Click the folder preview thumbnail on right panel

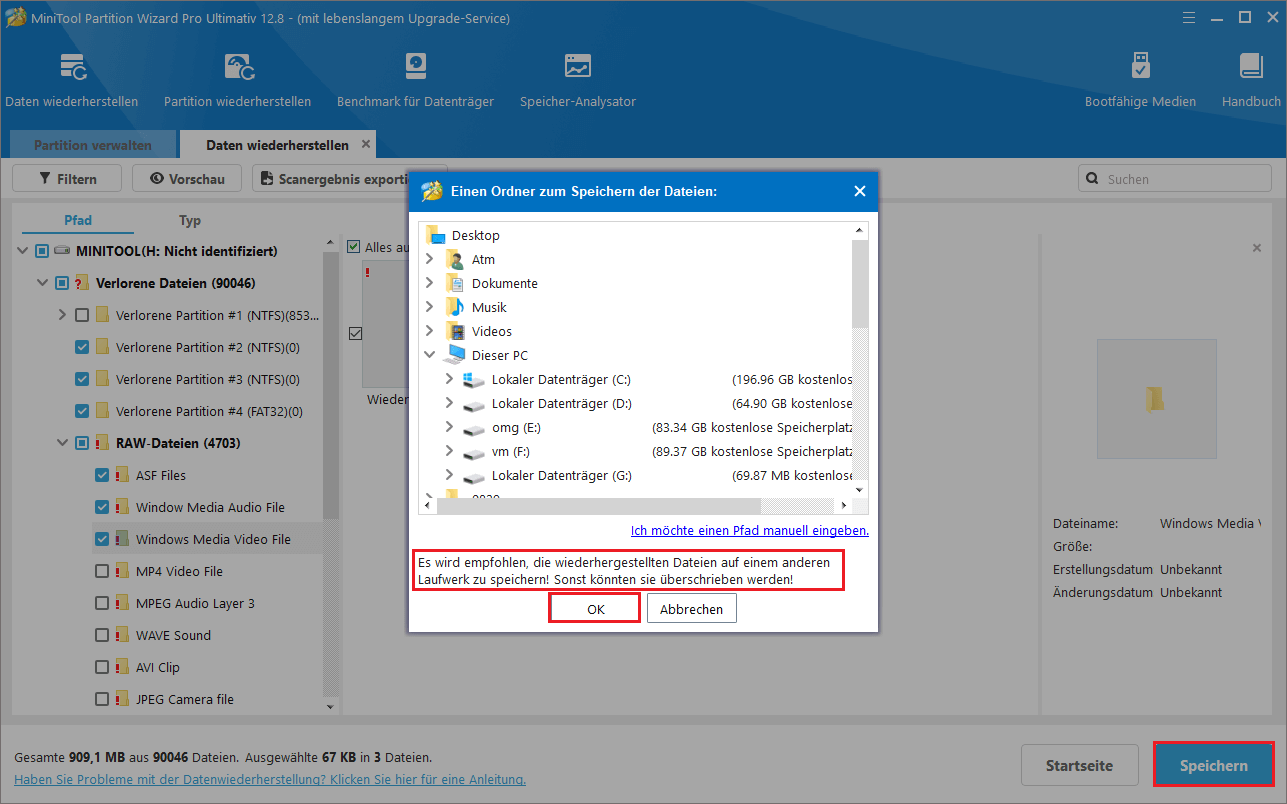[1156, 399]
